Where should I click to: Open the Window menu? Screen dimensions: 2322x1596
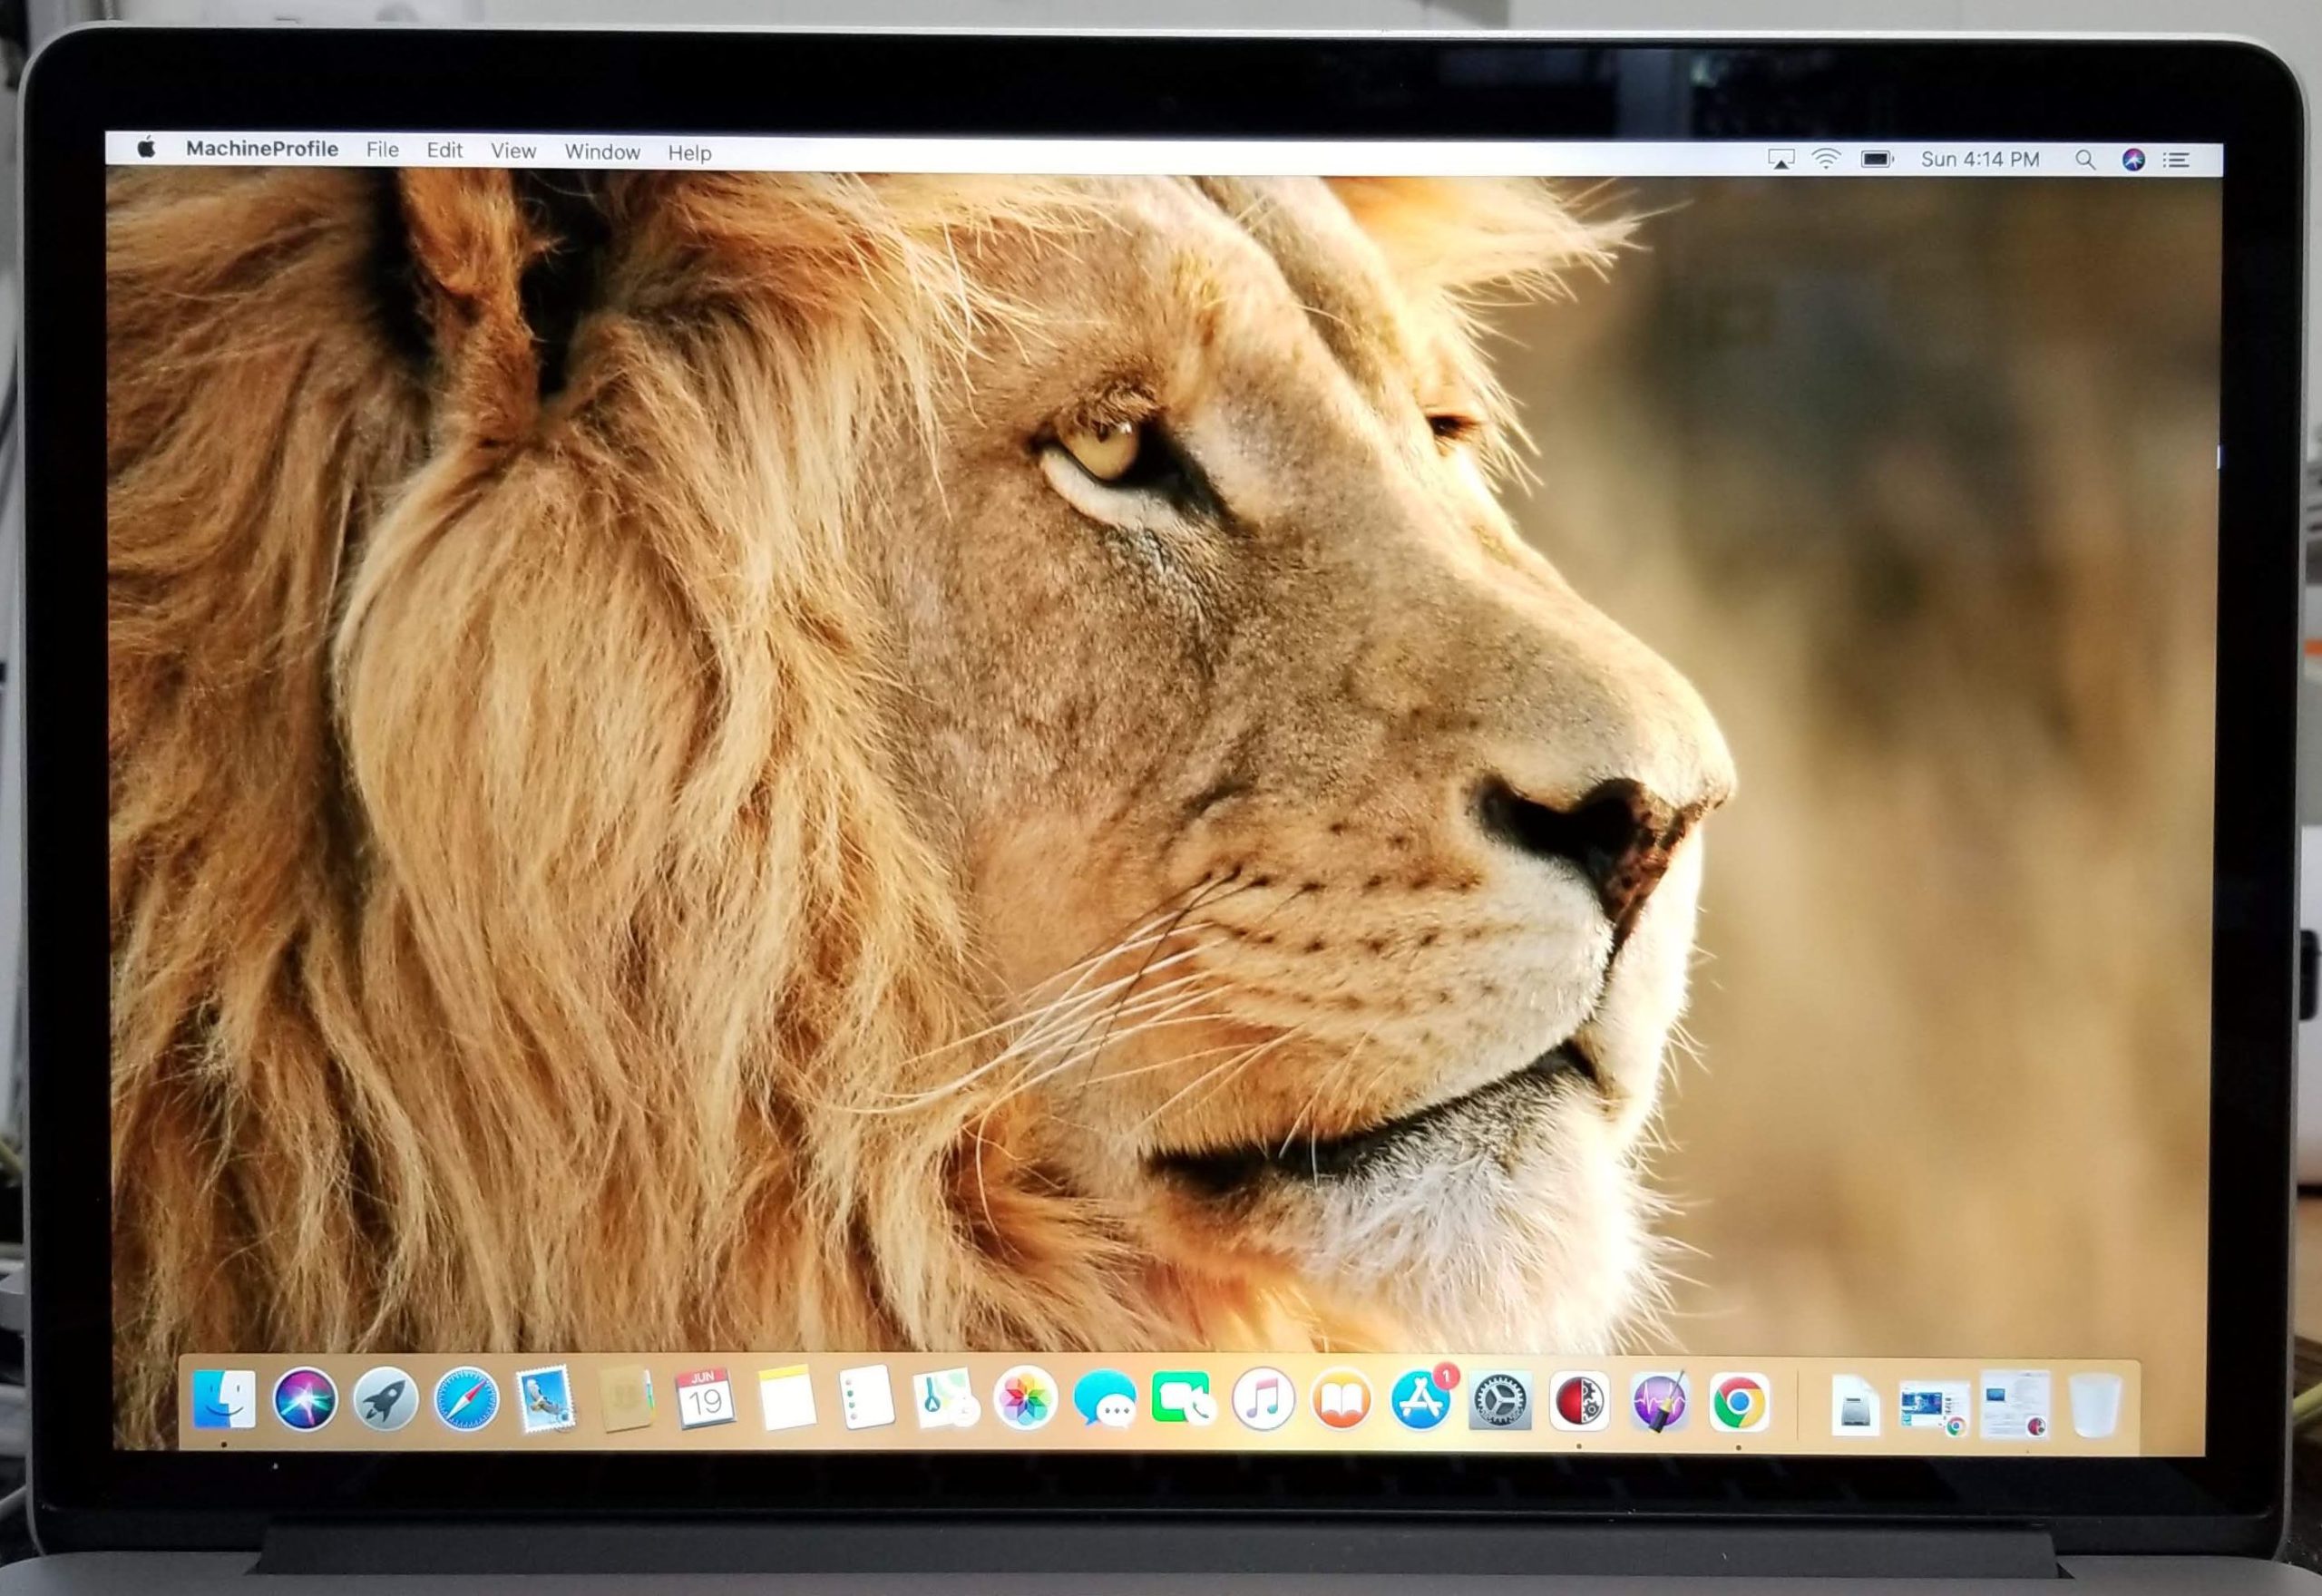[602, 152]
